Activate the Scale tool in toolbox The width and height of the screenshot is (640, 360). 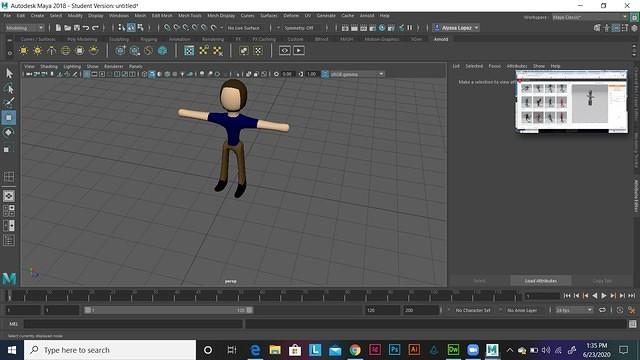[7, 149]
